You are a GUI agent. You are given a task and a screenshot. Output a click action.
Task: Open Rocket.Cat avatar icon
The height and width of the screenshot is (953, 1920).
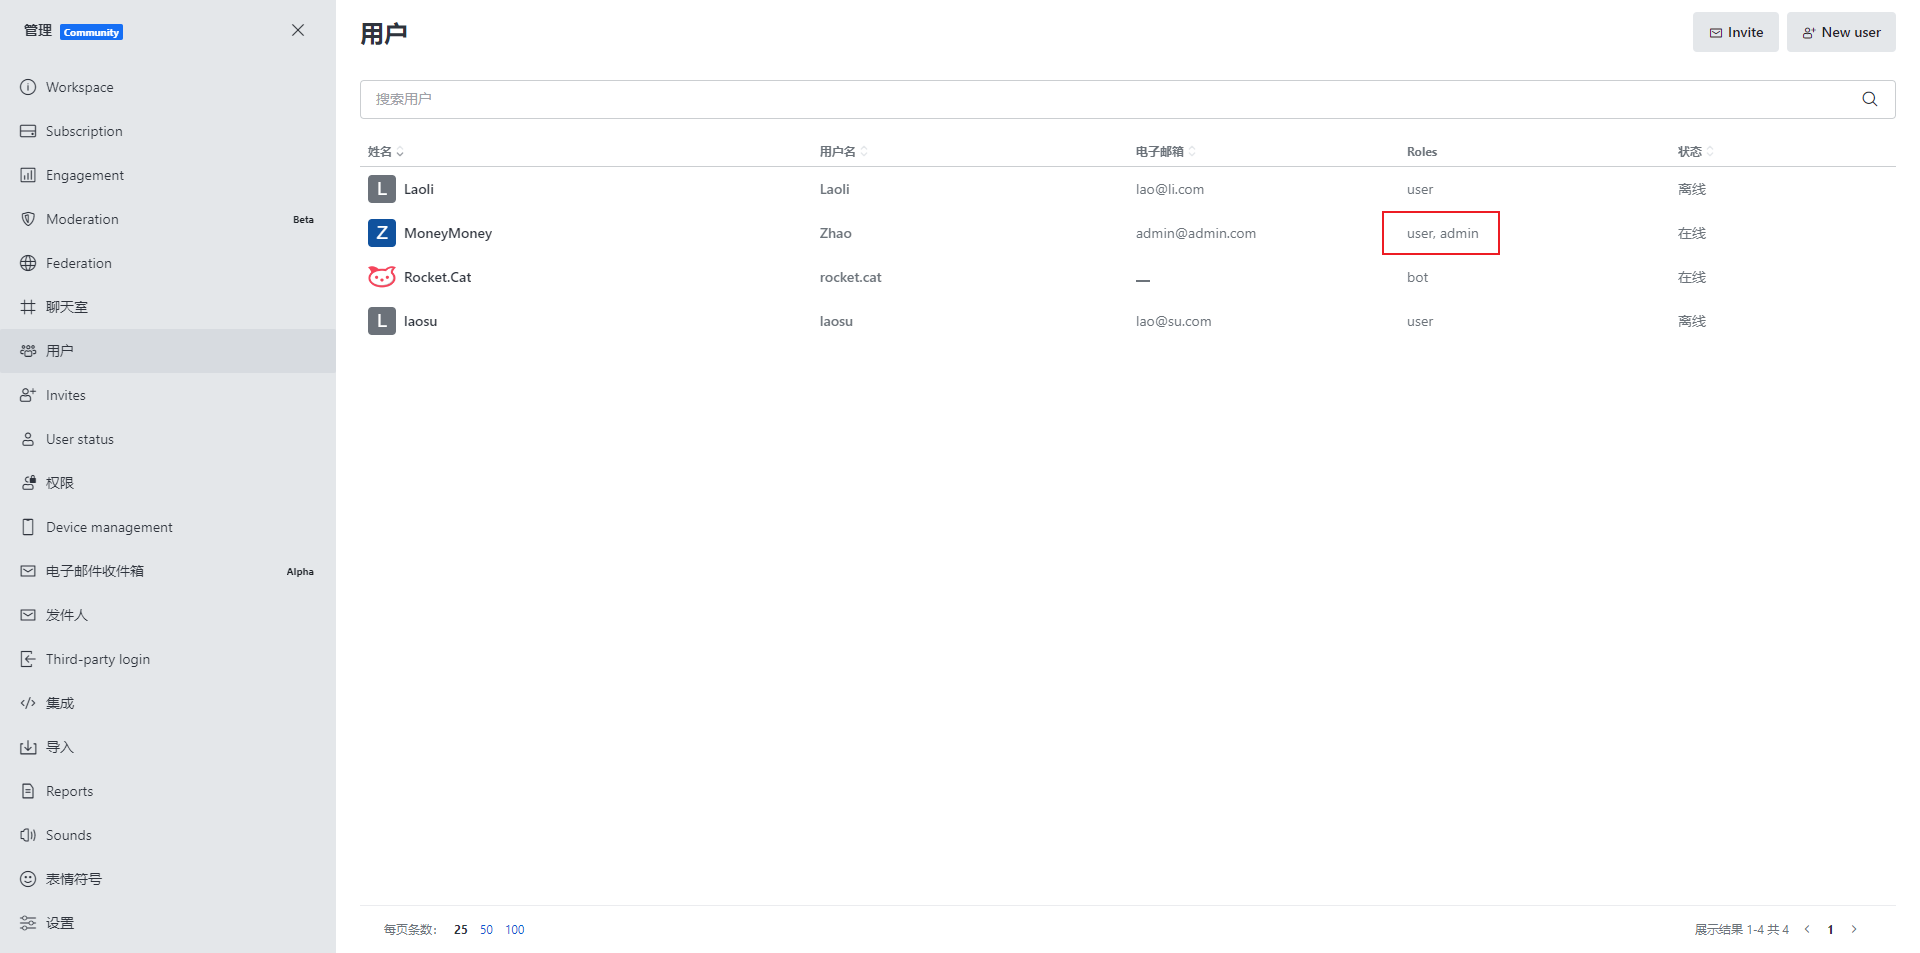coord(381,277)
